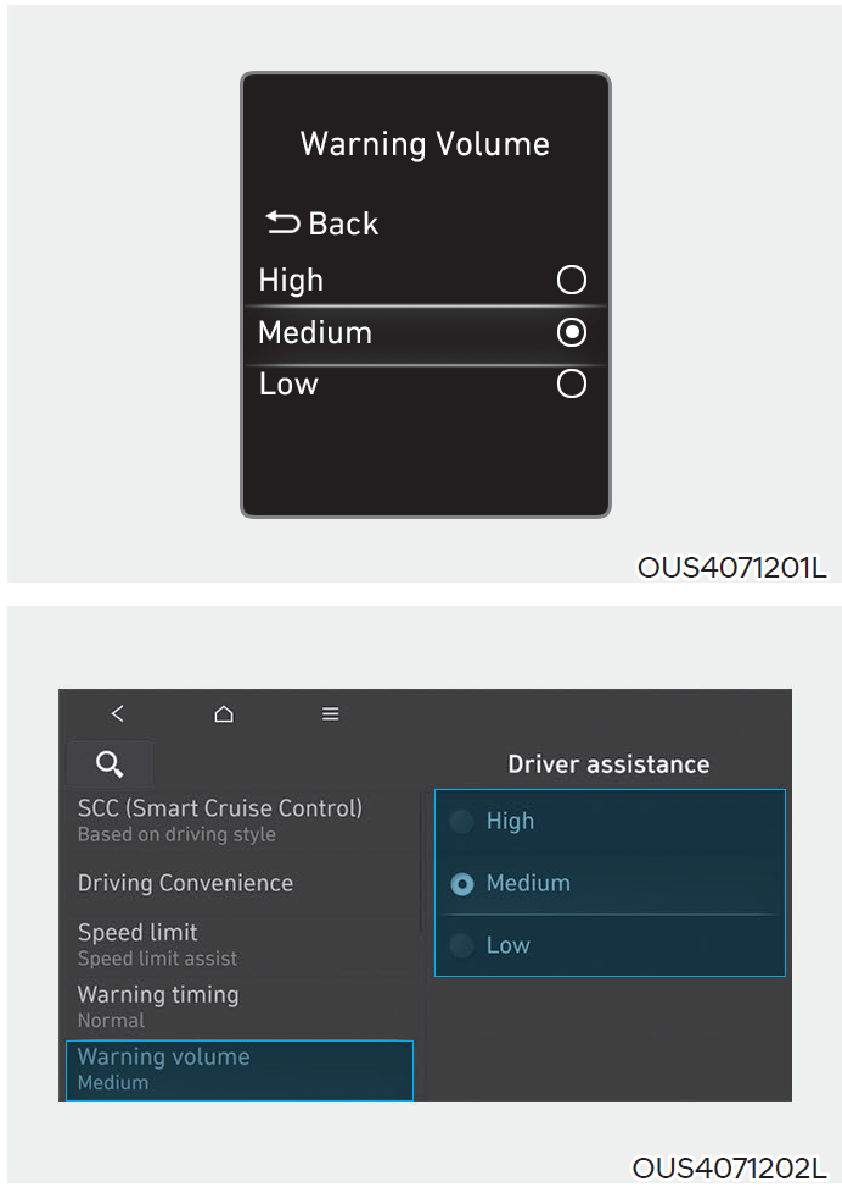Click the Warning Volume title text
The width and height of the screenshot is (842, 1187).
point(426,145)
